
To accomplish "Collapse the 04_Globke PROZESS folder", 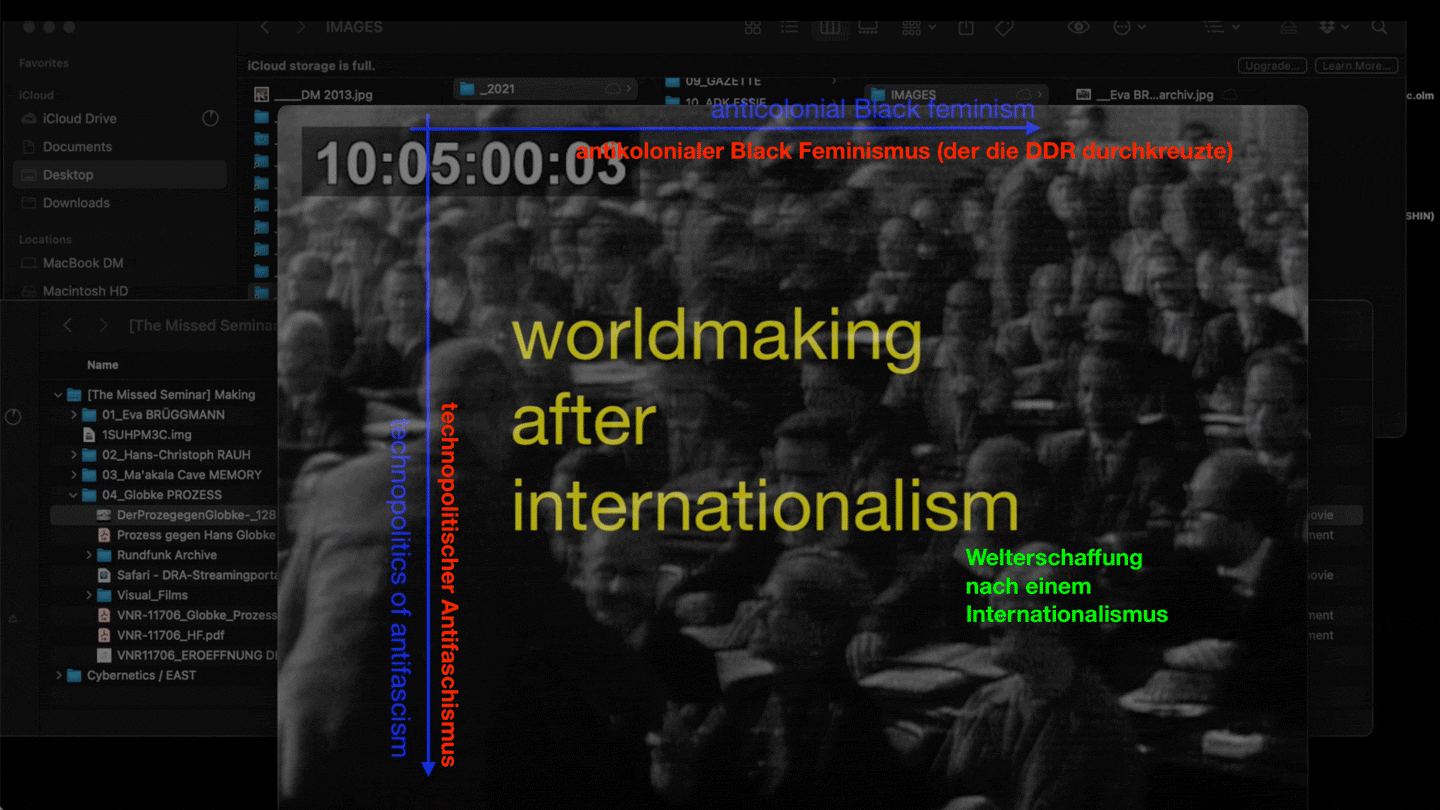I will [74, 495].
